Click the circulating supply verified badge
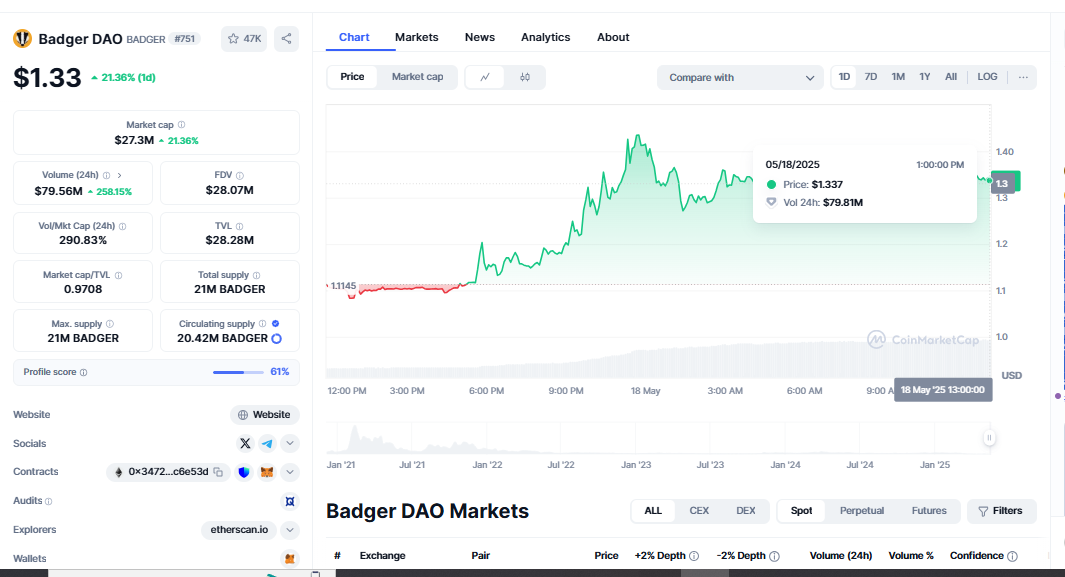The width and height of the screenshot is (1065, 577). pyautogui.click(x=276, y=324)
